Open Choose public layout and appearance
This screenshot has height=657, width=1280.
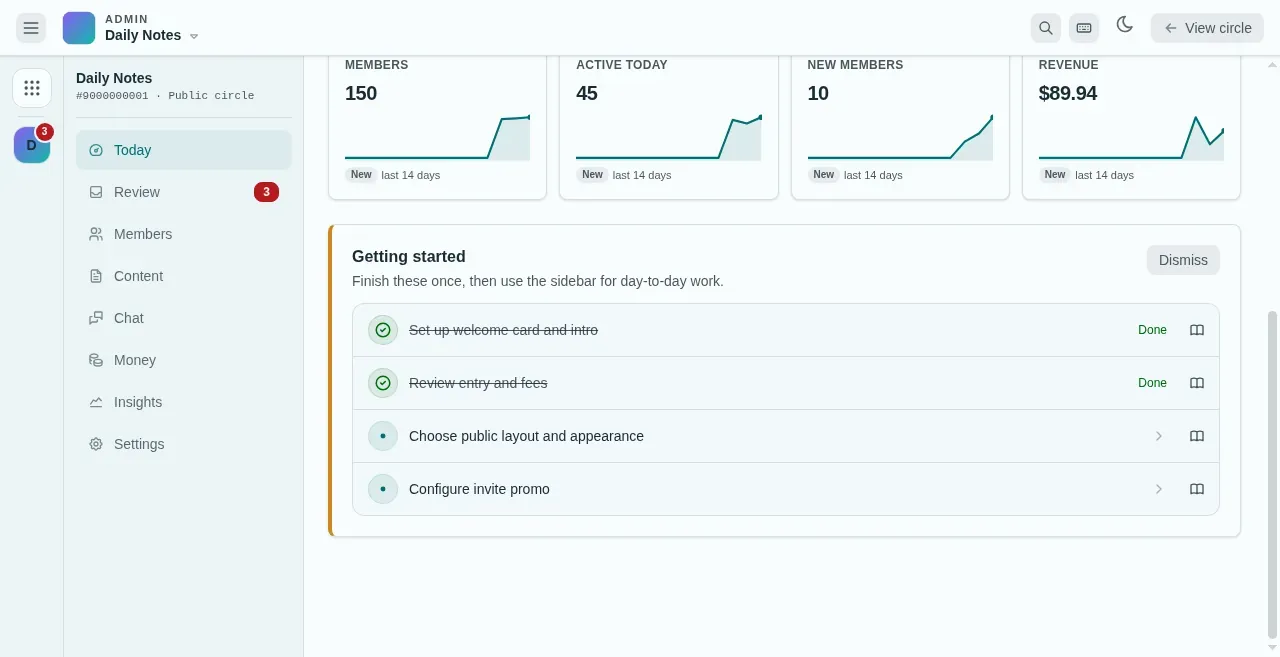tap(526, 436)
